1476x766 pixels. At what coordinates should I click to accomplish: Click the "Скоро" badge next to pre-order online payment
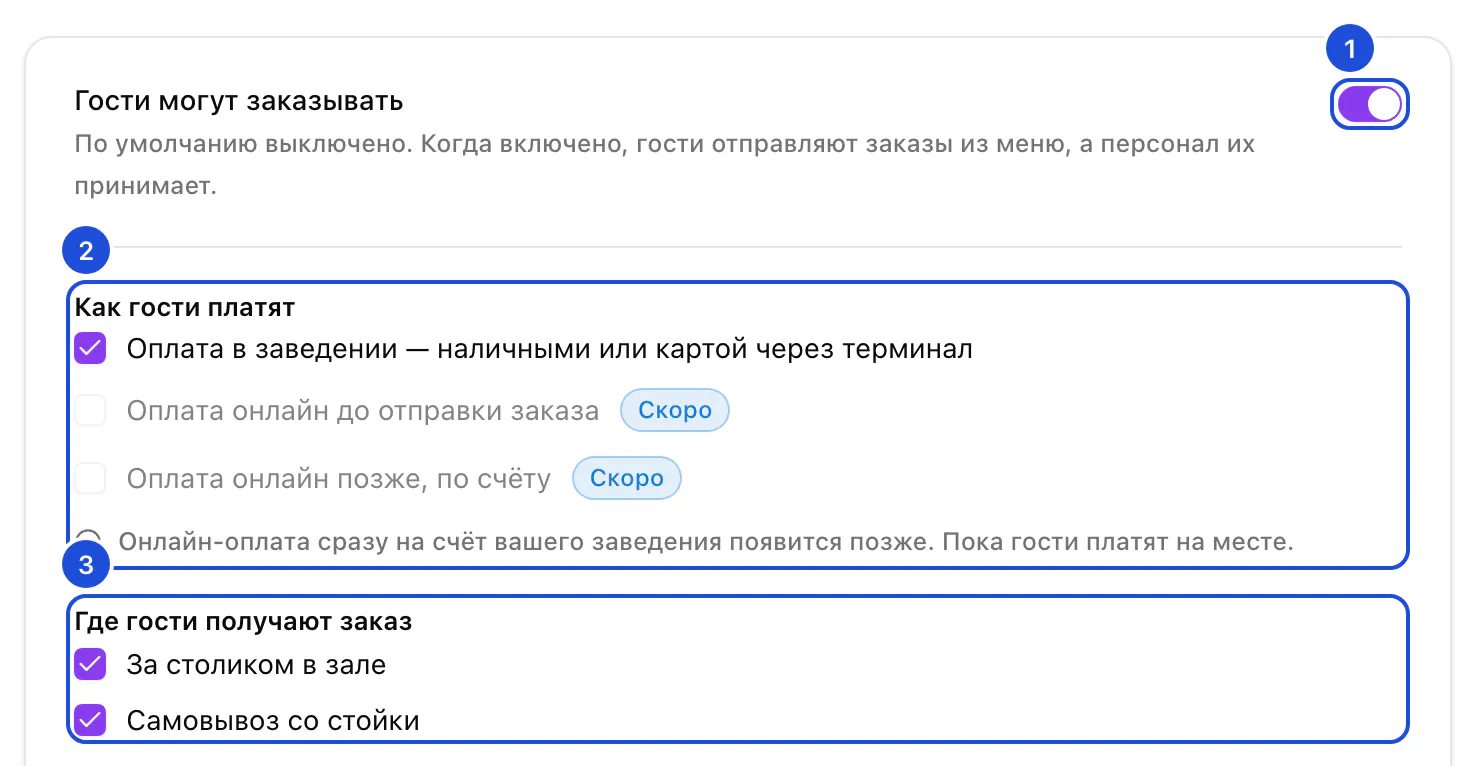pos(675,410)
